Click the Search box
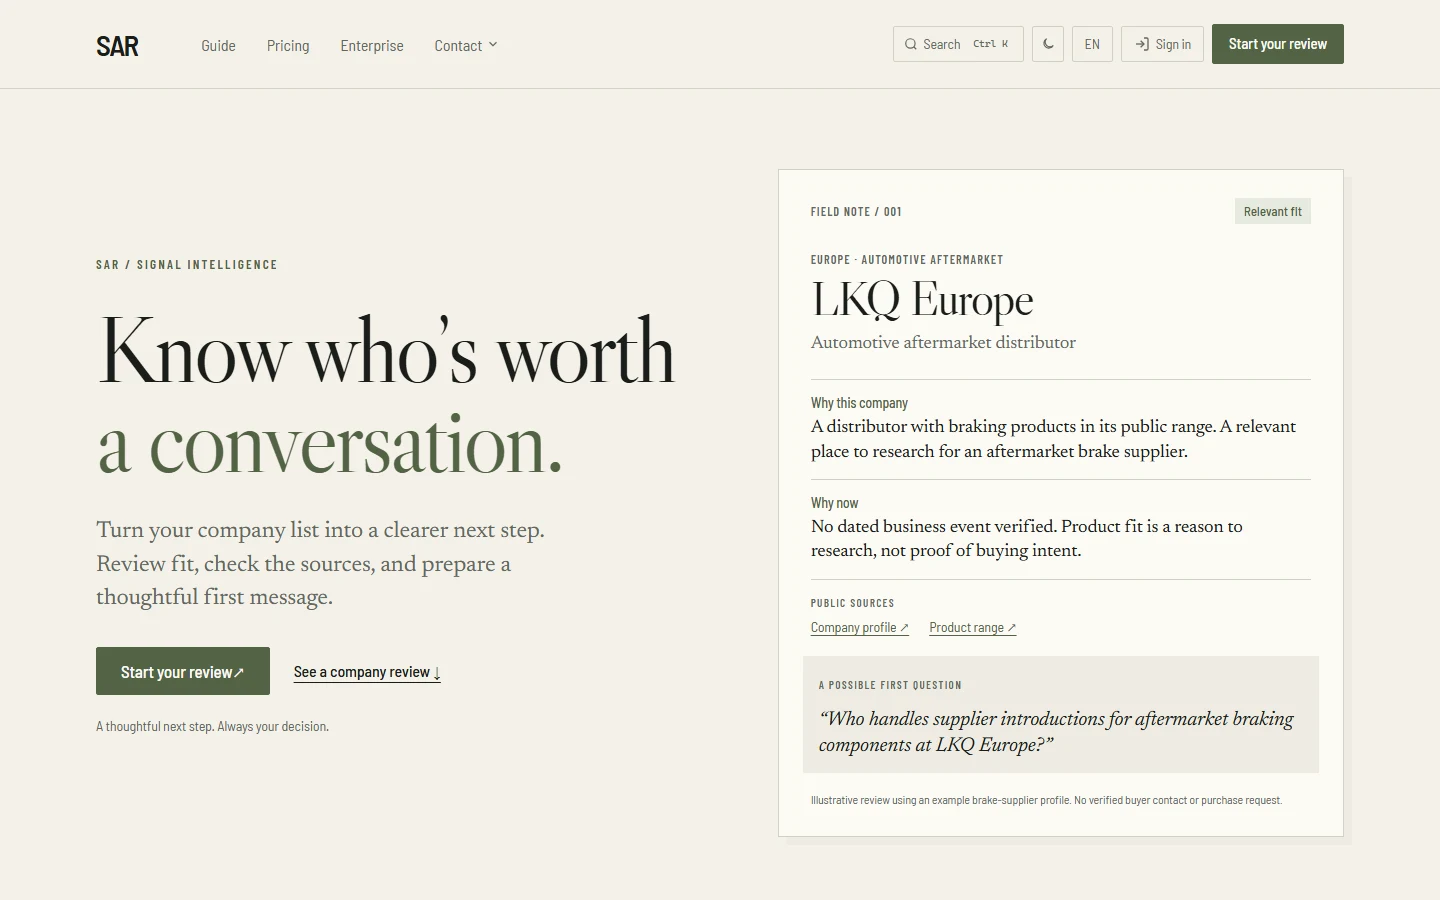The image size is (1440, 900). [958, 44]
